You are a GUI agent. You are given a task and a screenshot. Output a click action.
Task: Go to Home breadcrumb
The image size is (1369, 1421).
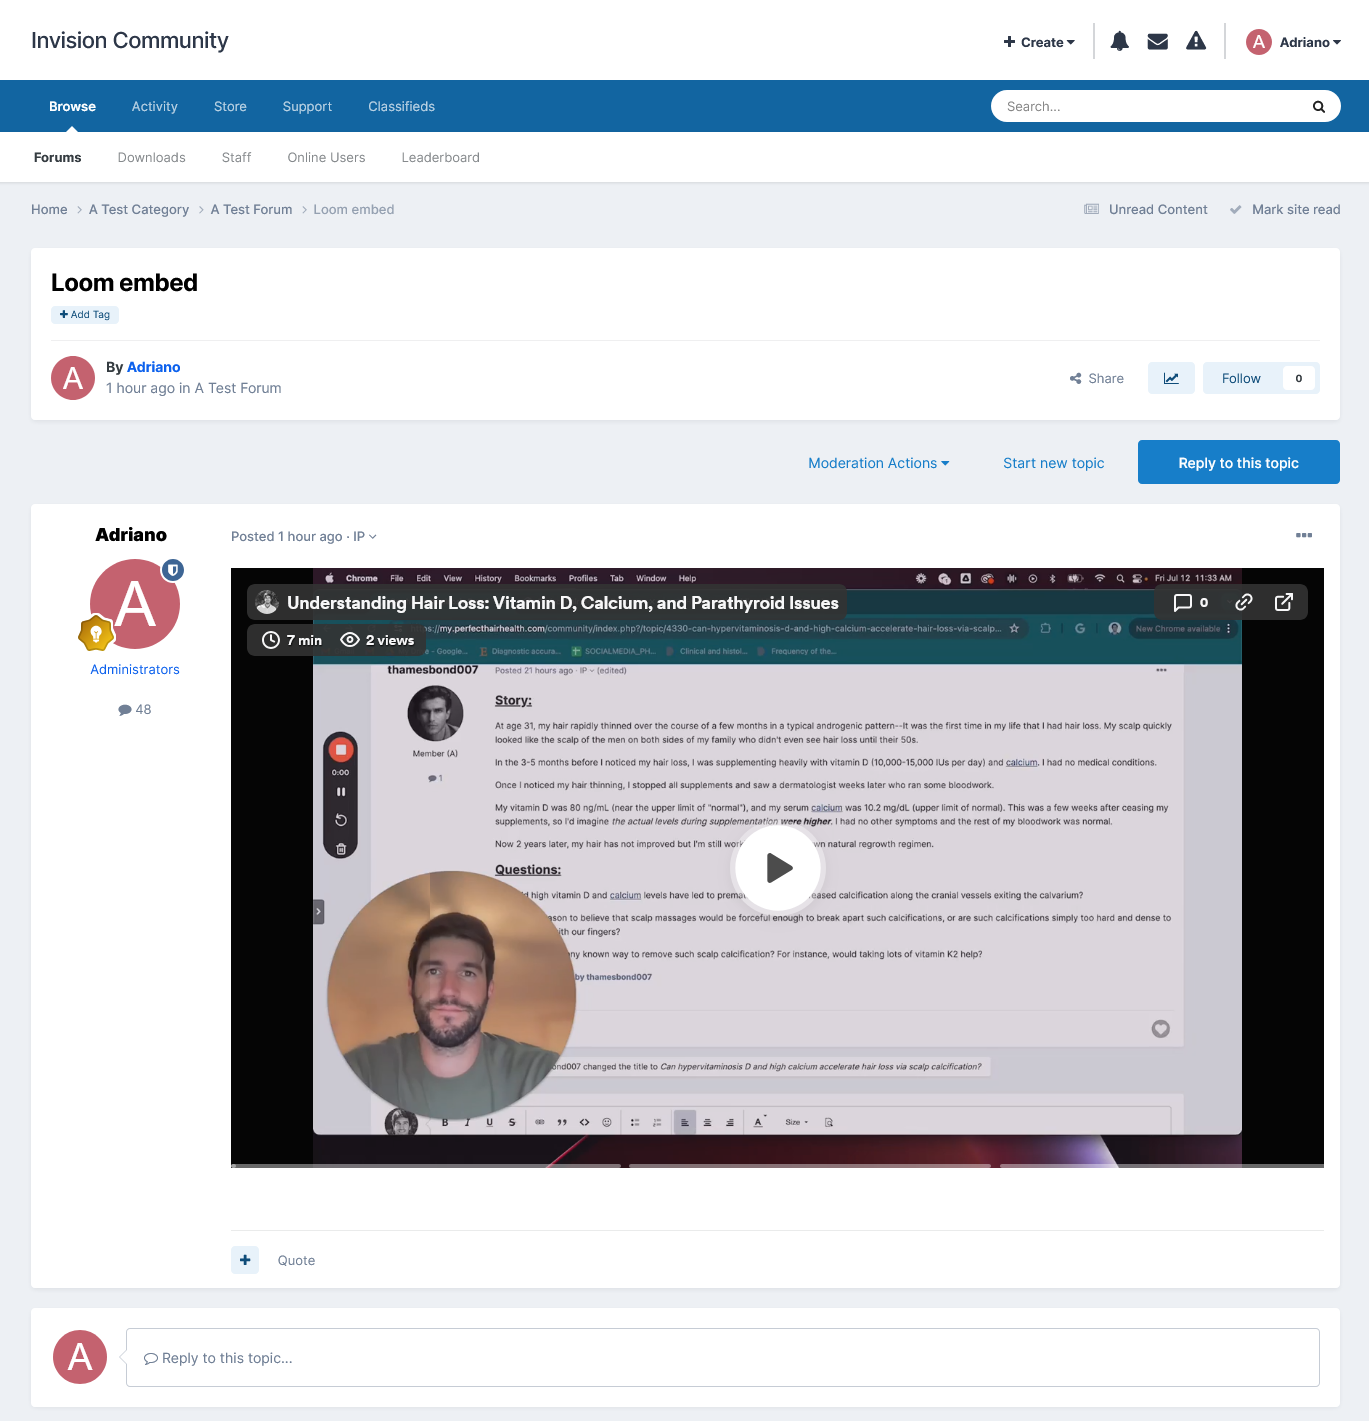tap(49, 209)
